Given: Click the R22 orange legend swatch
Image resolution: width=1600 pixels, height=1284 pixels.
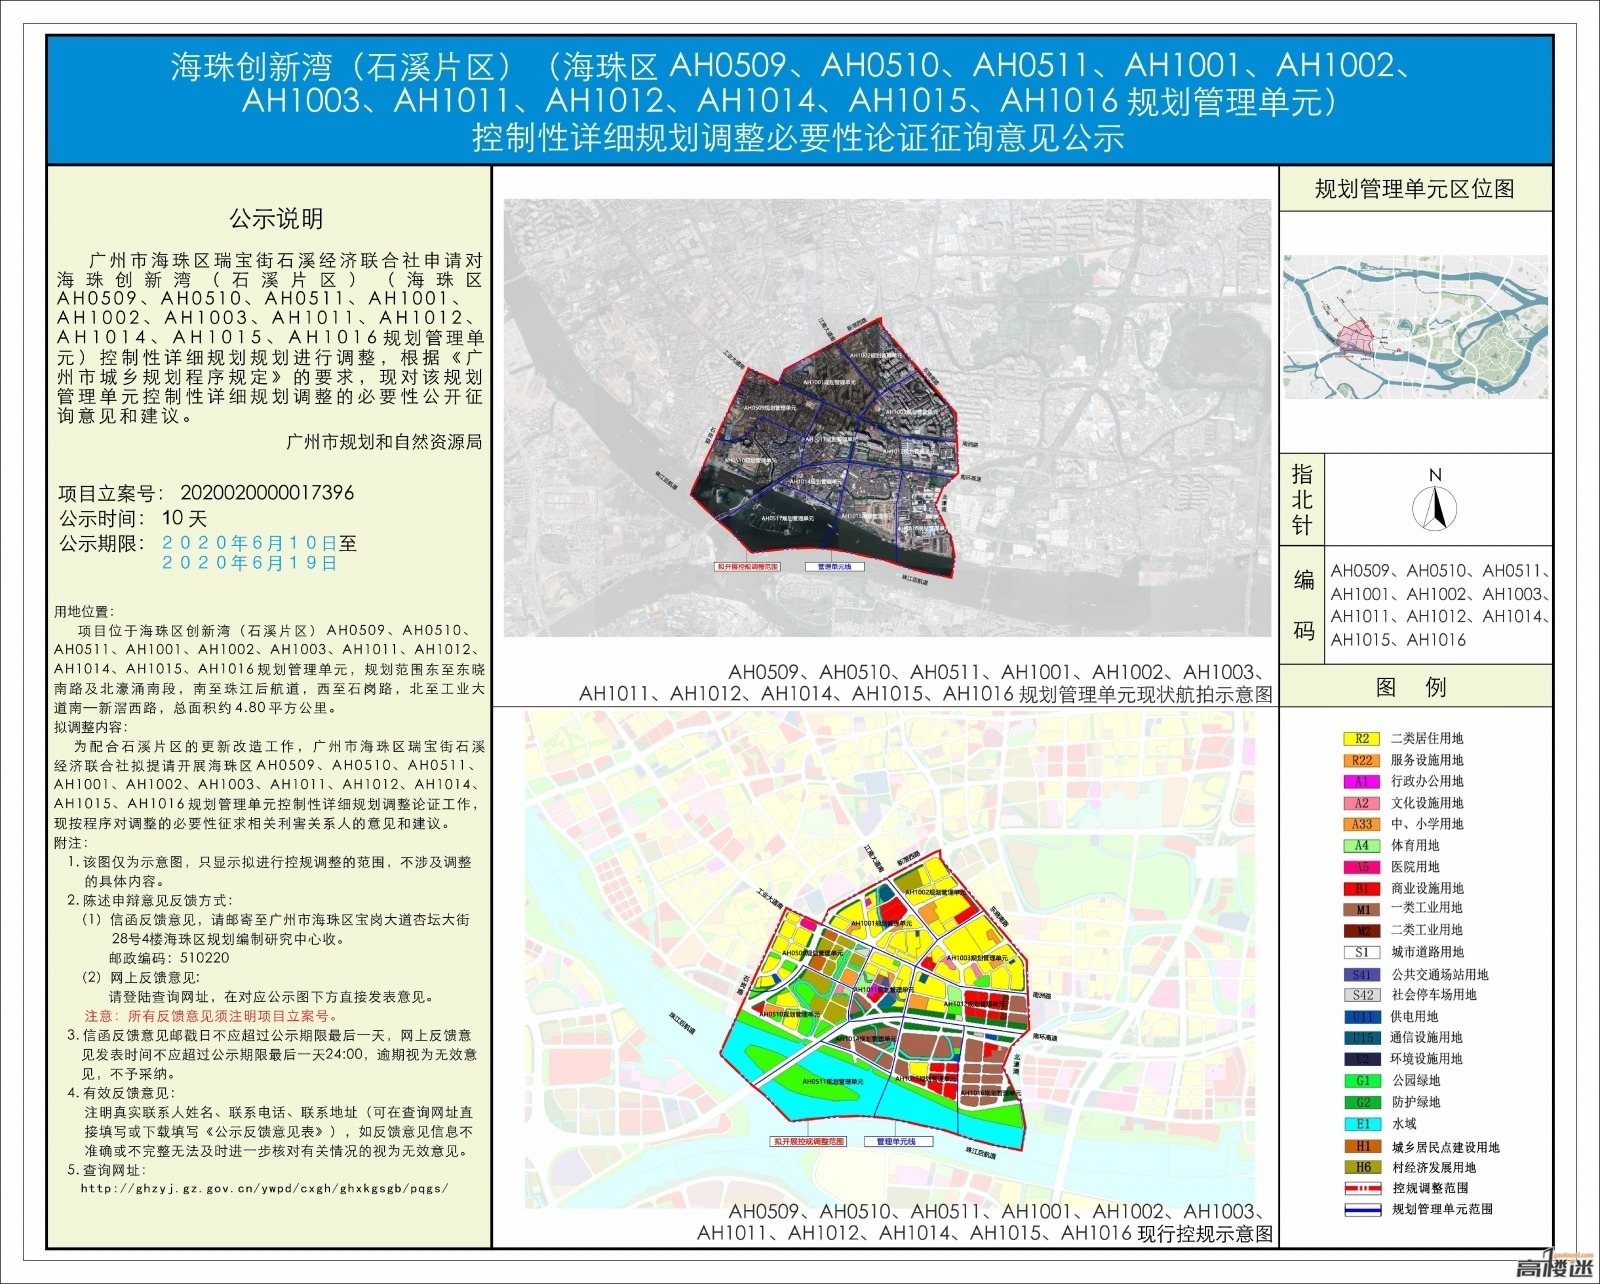Looking at the screenshot, I should point(1361,760).
